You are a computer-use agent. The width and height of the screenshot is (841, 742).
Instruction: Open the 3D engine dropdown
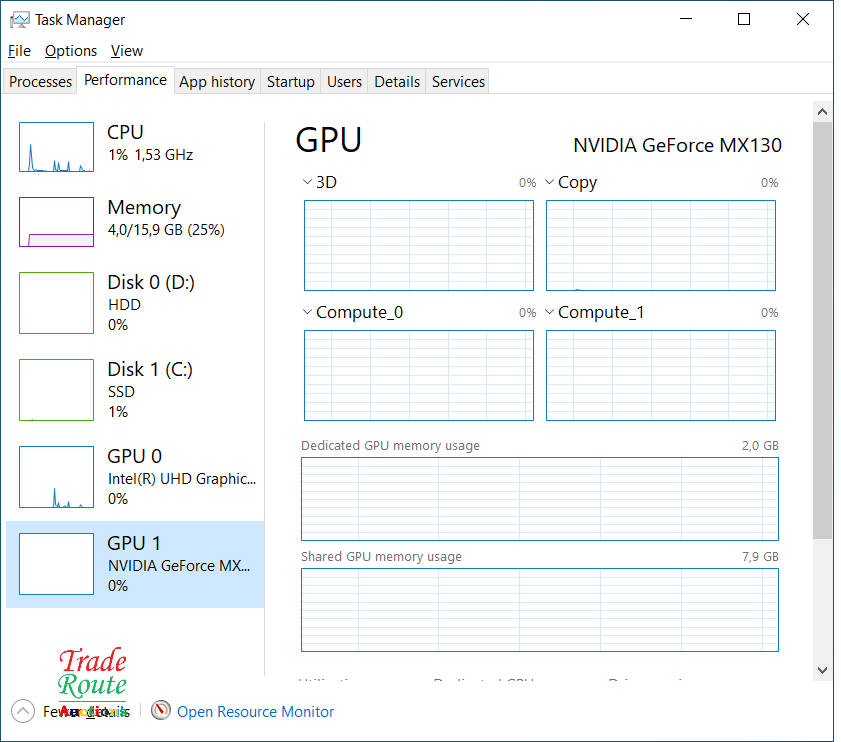pyautogui.click(x=307, y=182)
